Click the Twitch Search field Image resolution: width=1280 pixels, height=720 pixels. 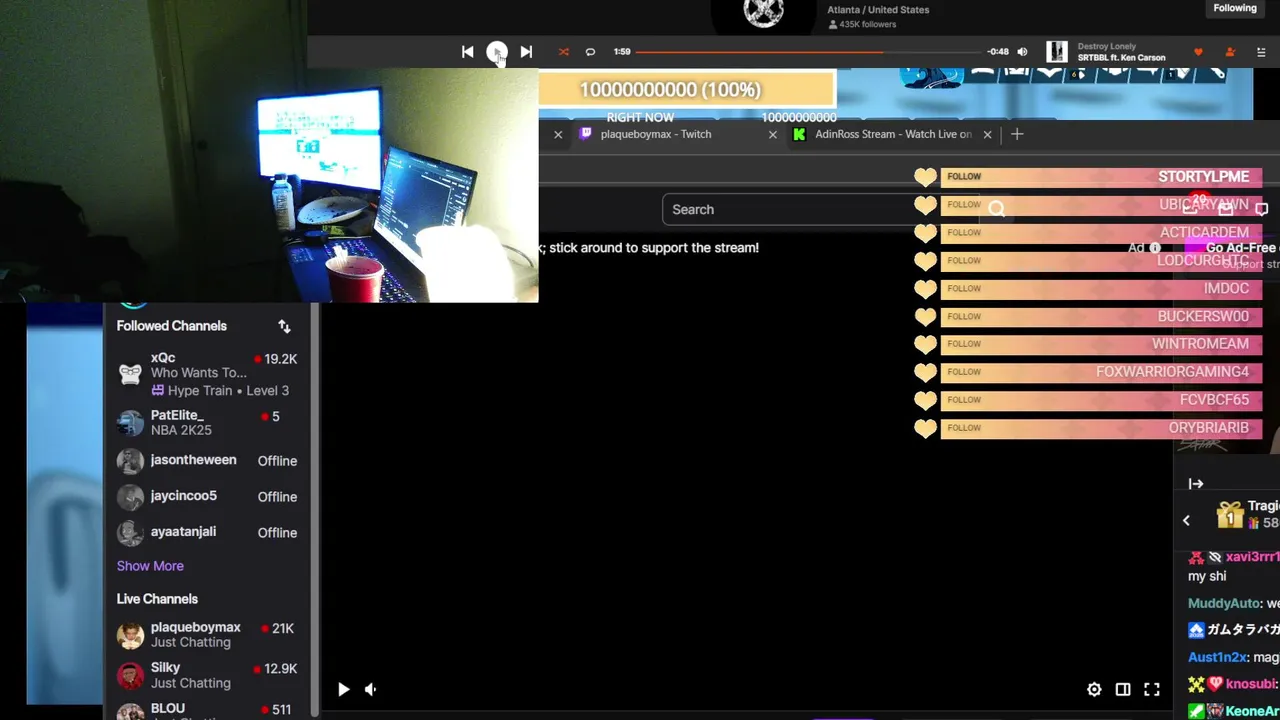[820, 209]
